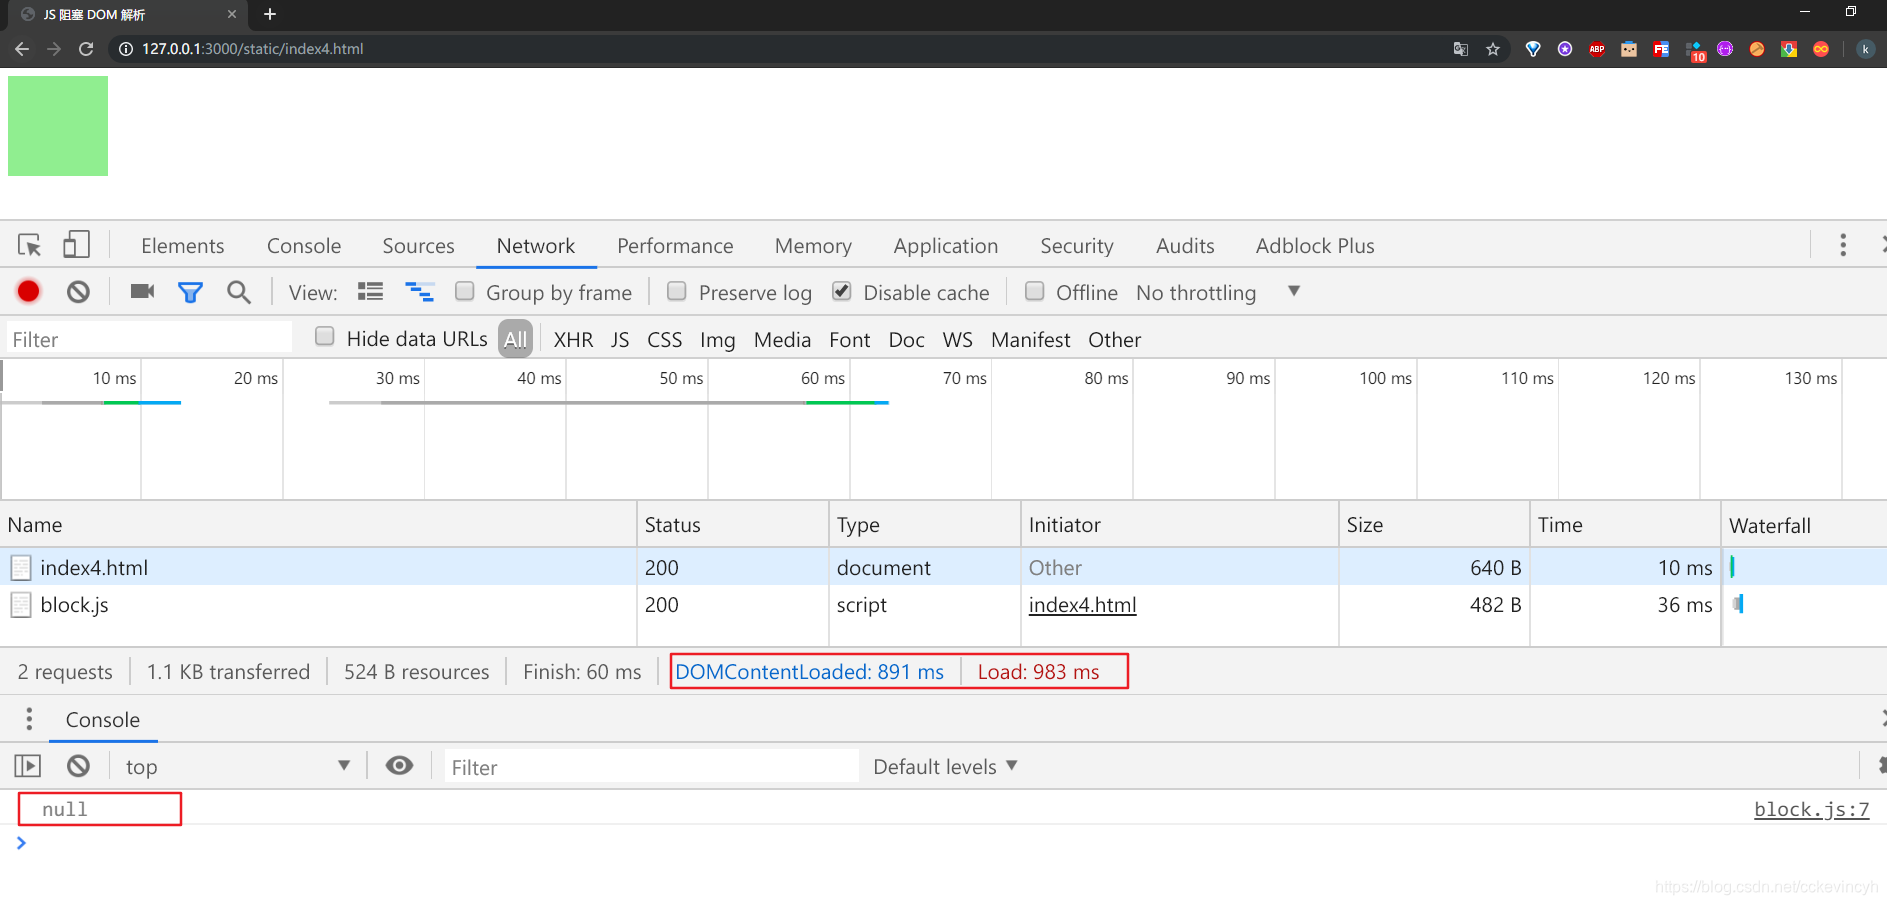The image size is (1887, 905).
Task: Show the console sidebar
Action: click(28, 766)
